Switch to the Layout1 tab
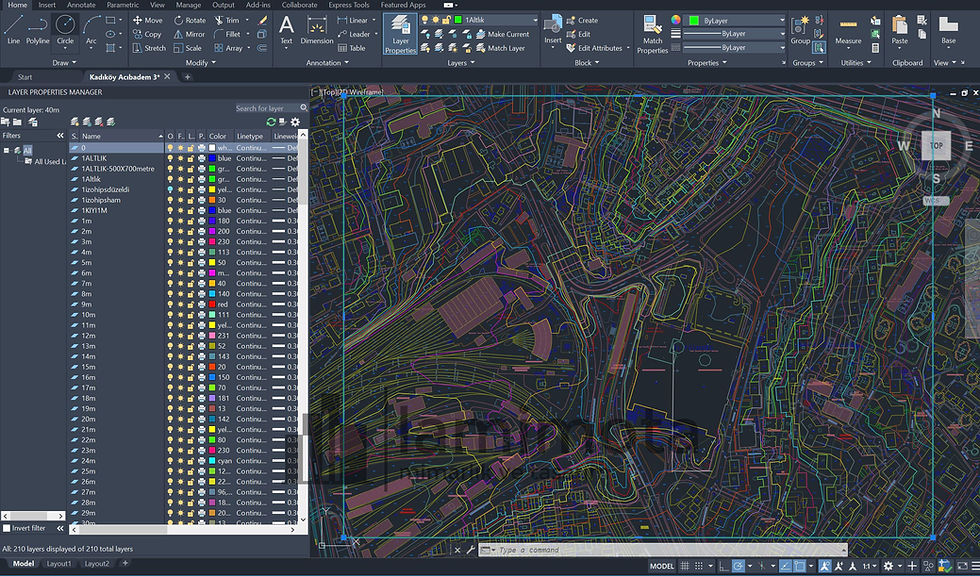The width and height of the screenshot is (980, 576). pos(59,564)
